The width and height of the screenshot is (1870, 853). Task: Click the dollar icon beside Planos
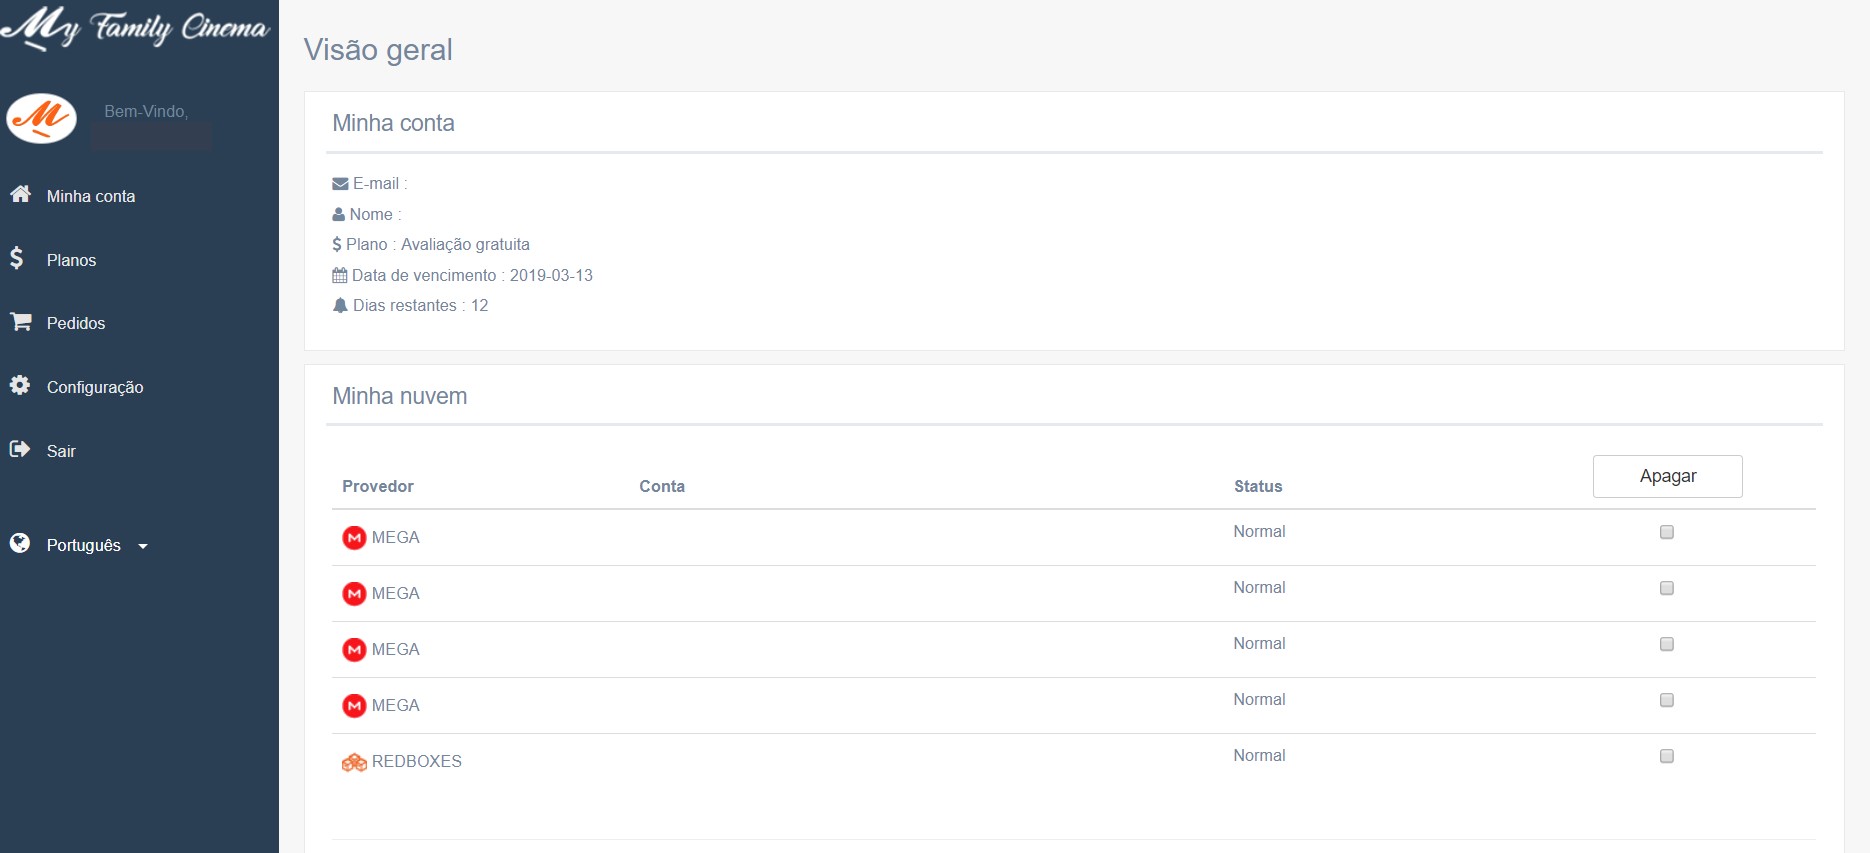[x=17, y=258]
